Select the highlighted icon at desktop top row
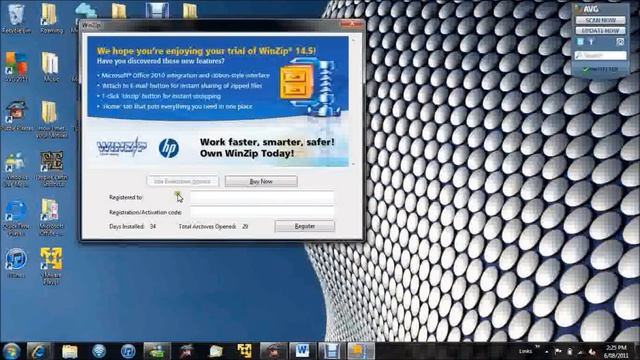This screenshot has width=640, height=360. [157, 10]
